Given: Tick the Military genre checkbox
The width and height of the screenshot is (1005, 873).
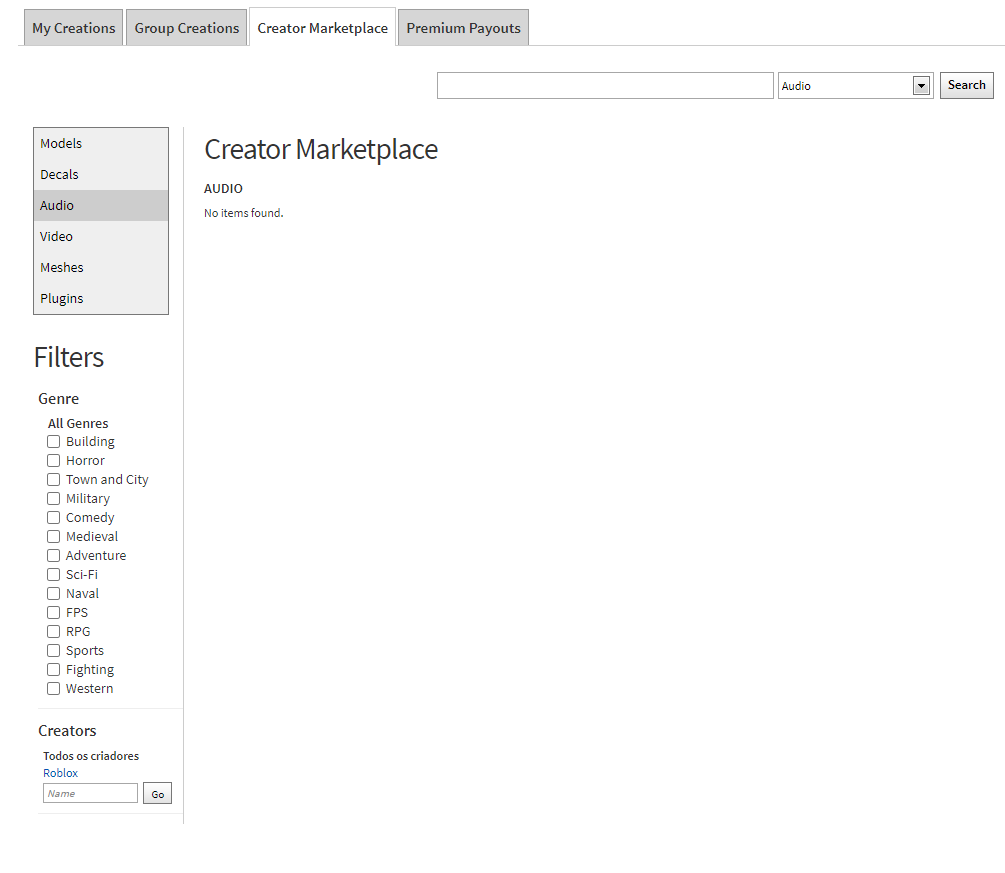Looking at the screenshot, I should pyautogui.click(x=53, y=498).
